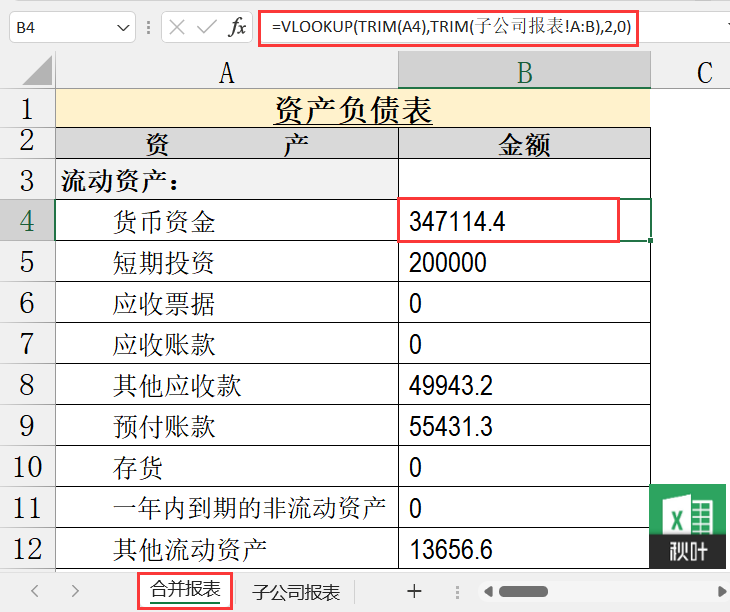
Task: Select cell 预付账款
Action: pos(227,425)
